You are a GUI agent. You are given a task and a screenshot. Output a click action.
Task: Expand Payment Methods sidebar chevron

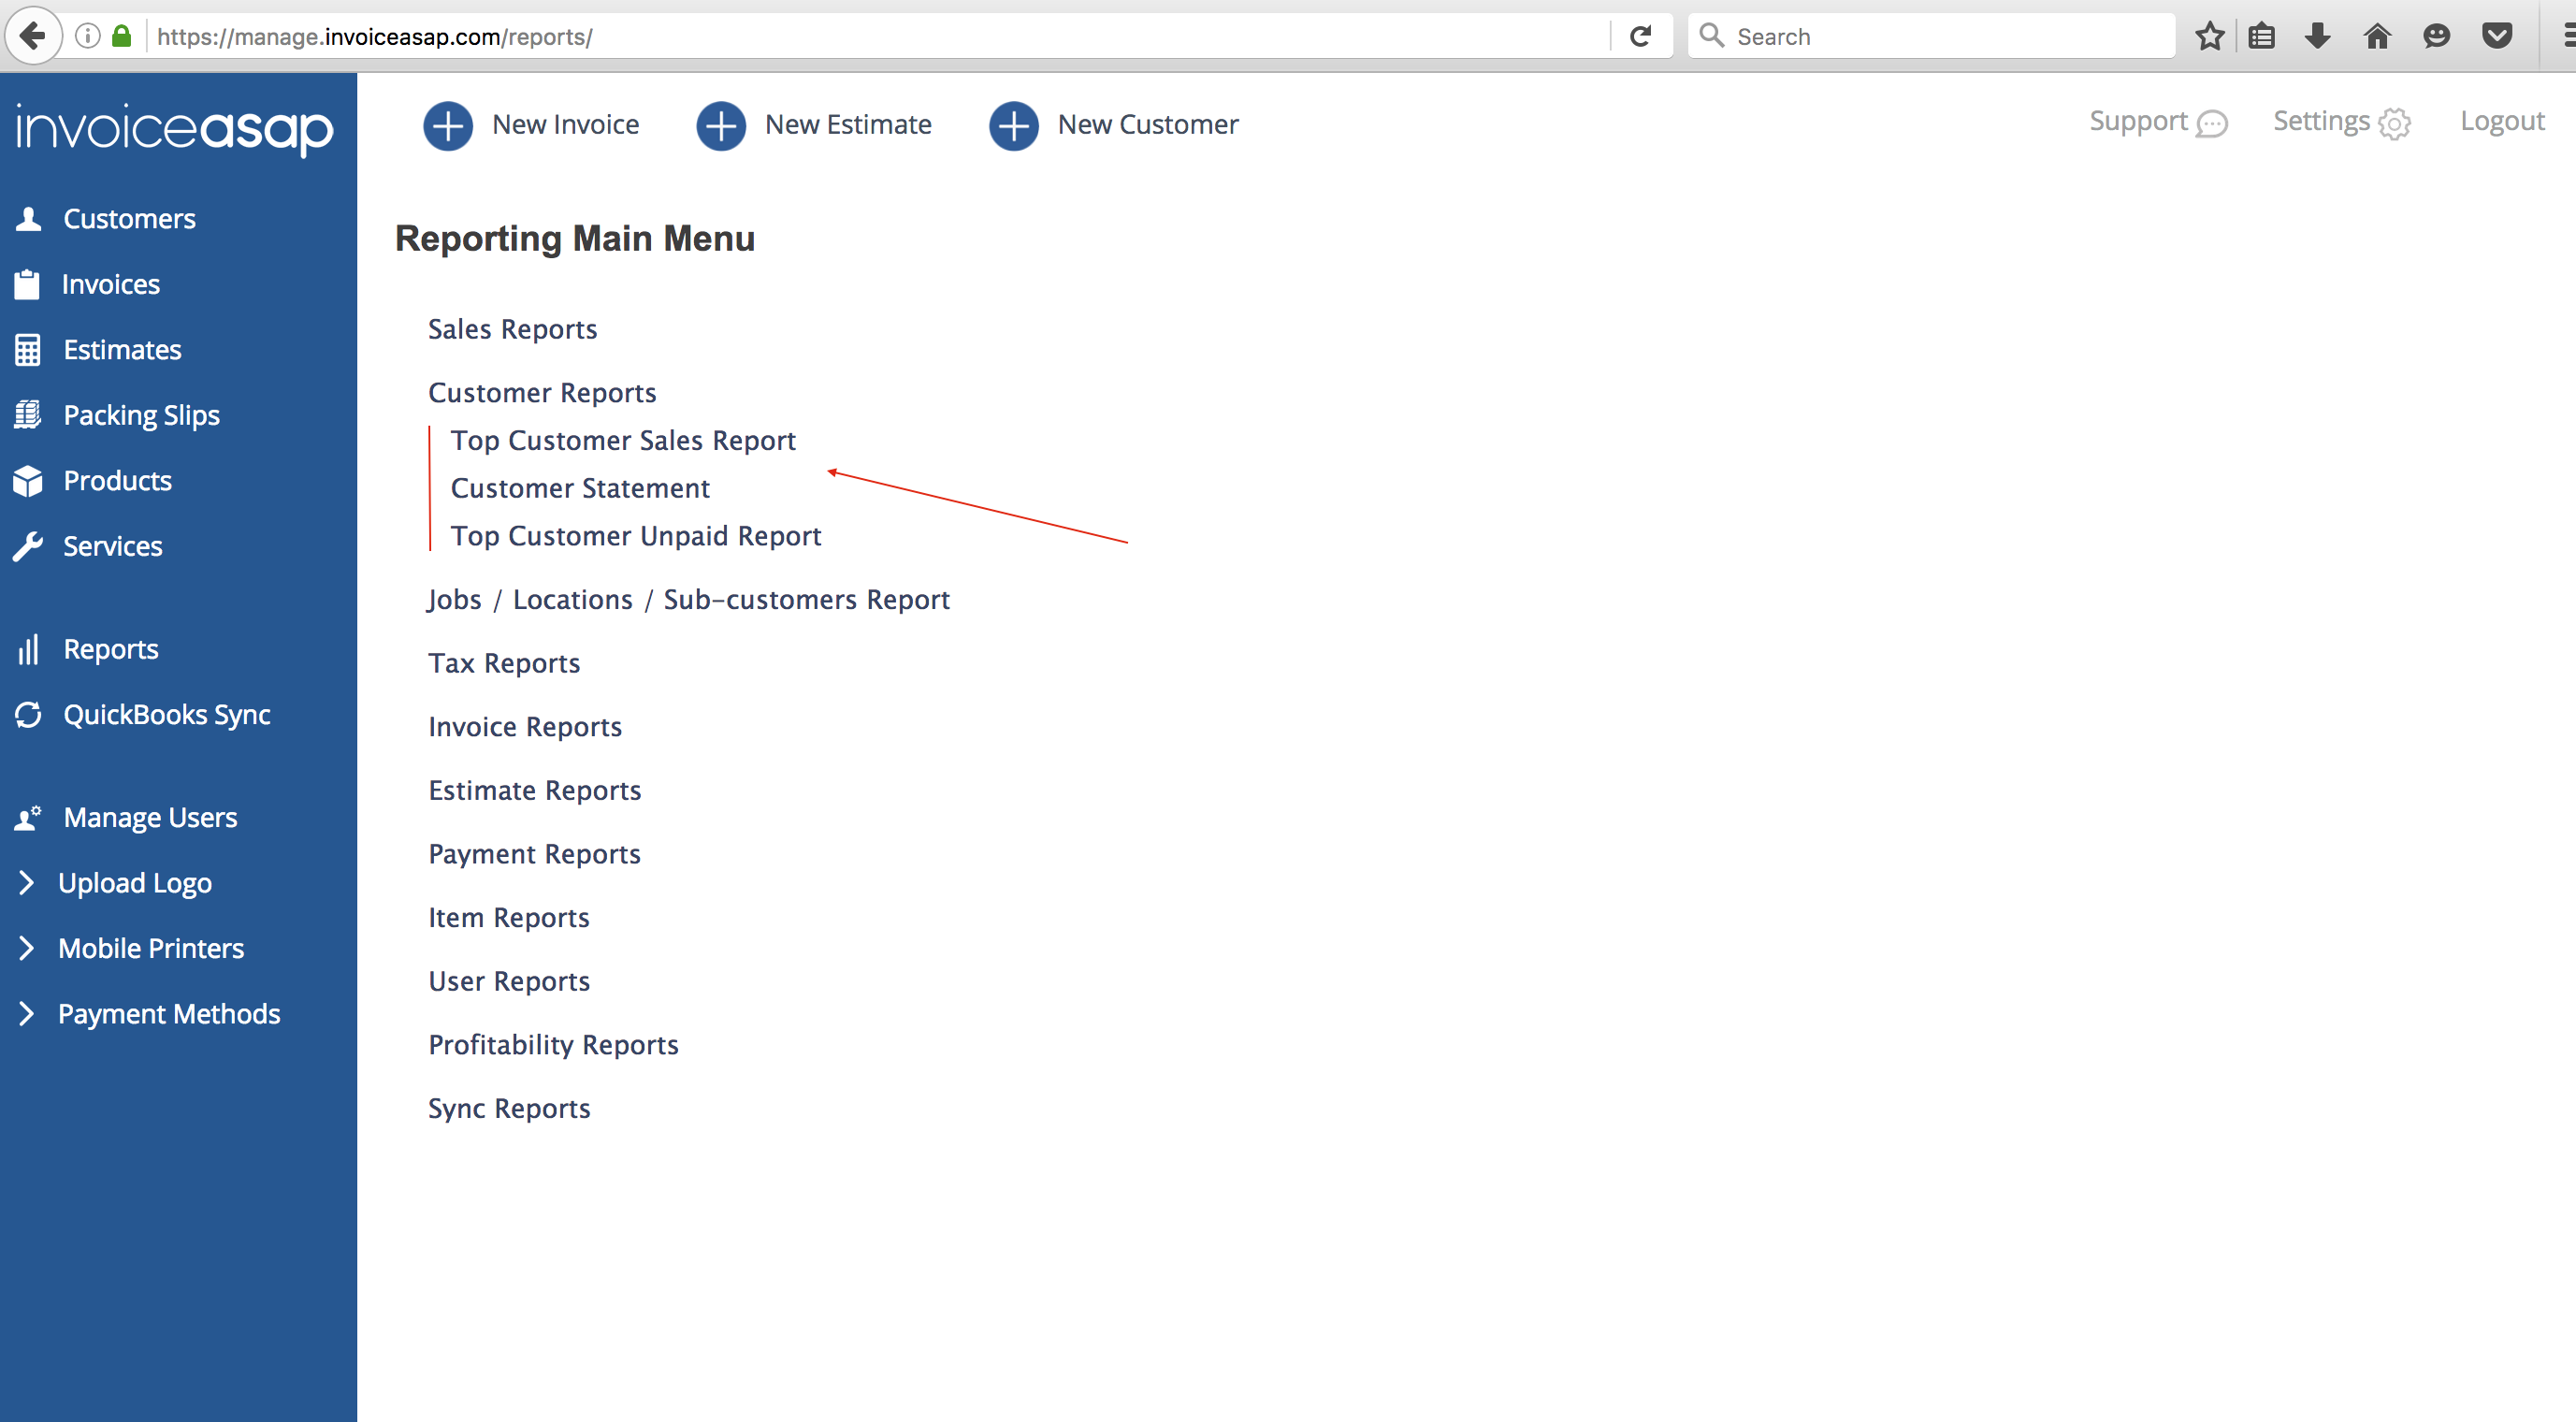tap(27, 1014)
